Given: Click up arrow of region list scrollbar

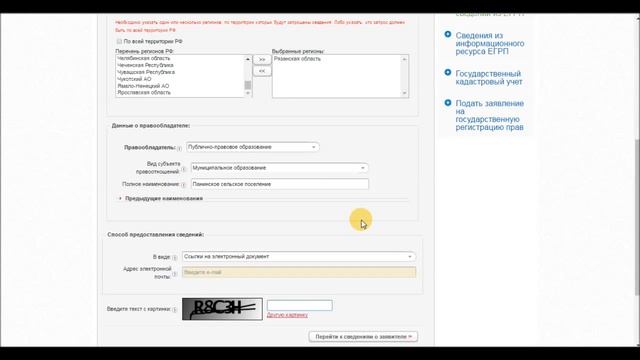Looking at the screenshot, I should coord(248,59).
